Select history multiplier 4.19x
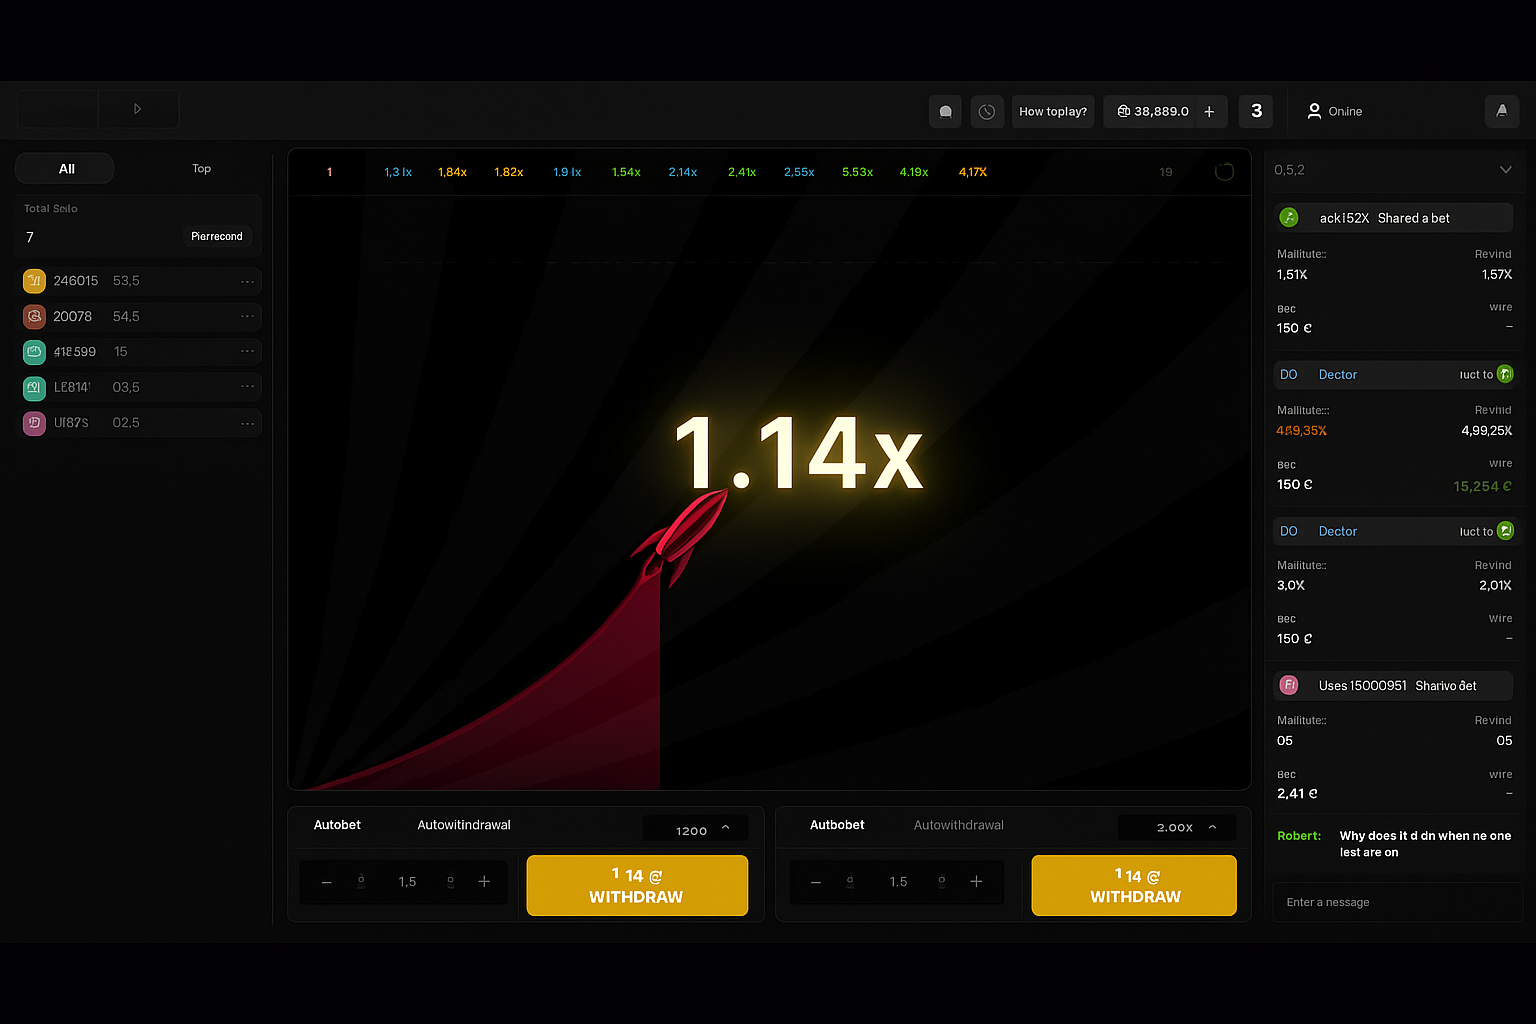This screenshot has height=1024, width=1536. pyautogui.click(x=914, y=172)
